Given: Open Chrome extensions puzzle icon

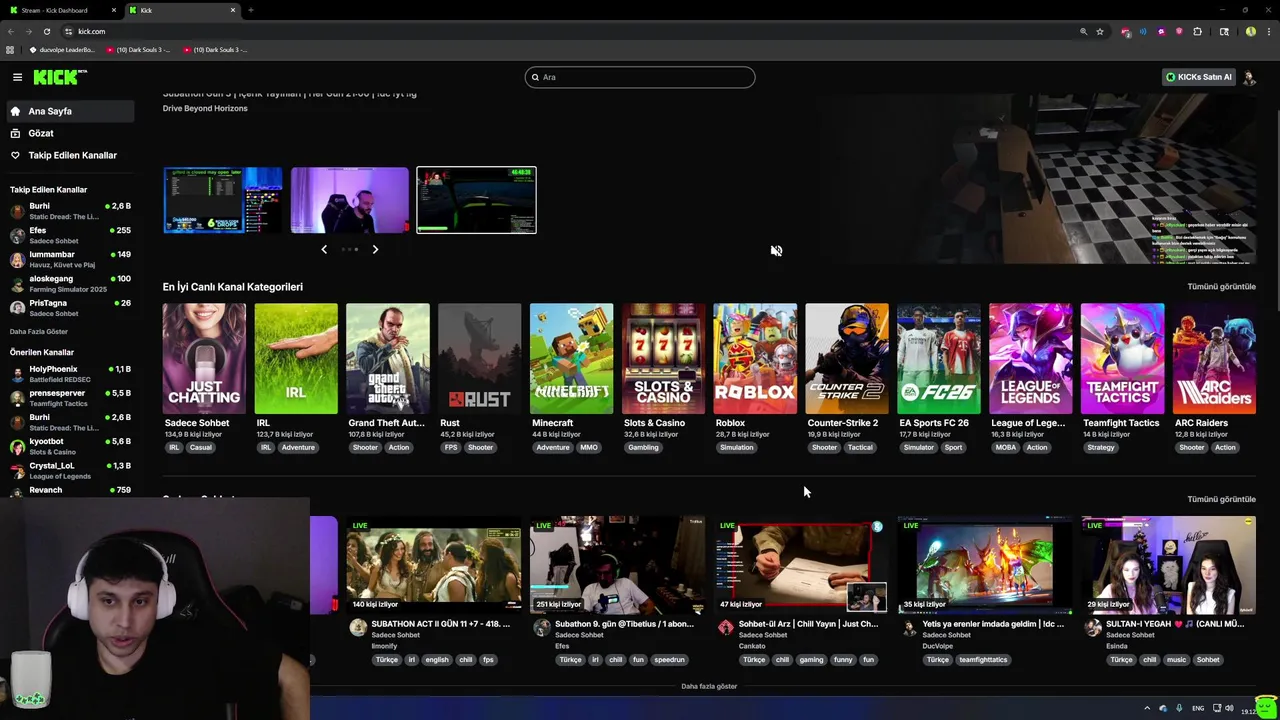Looking at the screenshot, I should 1198,31.
